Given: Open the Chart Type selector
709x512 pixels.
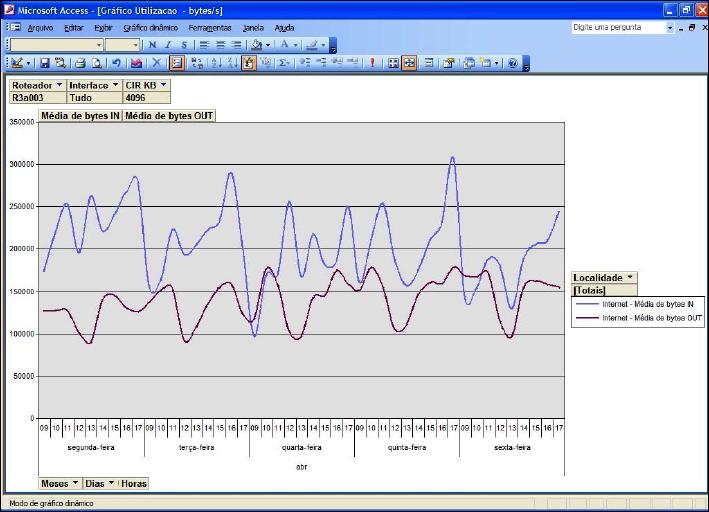Looking at the screenshot, I should coord(136,63).
